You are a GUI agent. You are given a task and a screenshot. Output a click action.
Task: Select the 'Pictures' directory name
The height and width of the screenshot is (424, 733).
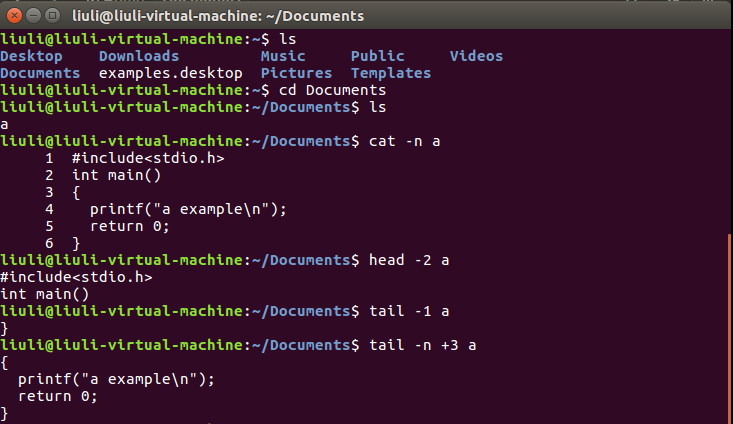(x=296, y=73)
